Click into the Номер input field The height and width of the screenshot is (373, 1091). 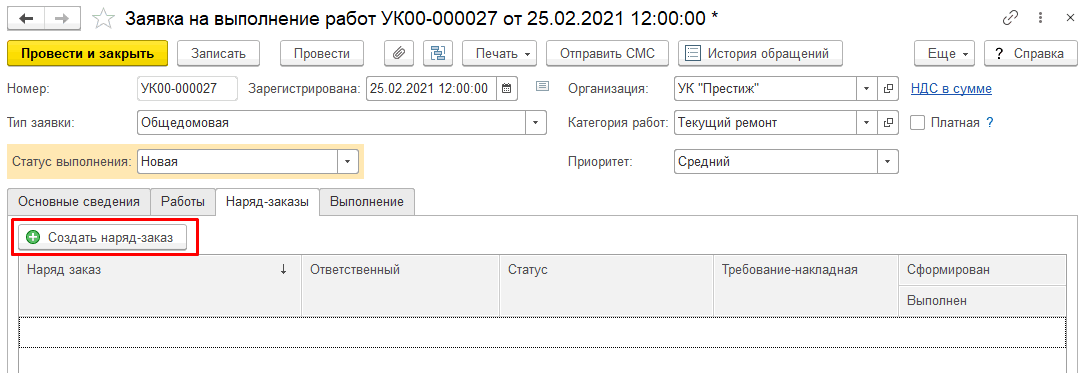[x=188, y=88]
